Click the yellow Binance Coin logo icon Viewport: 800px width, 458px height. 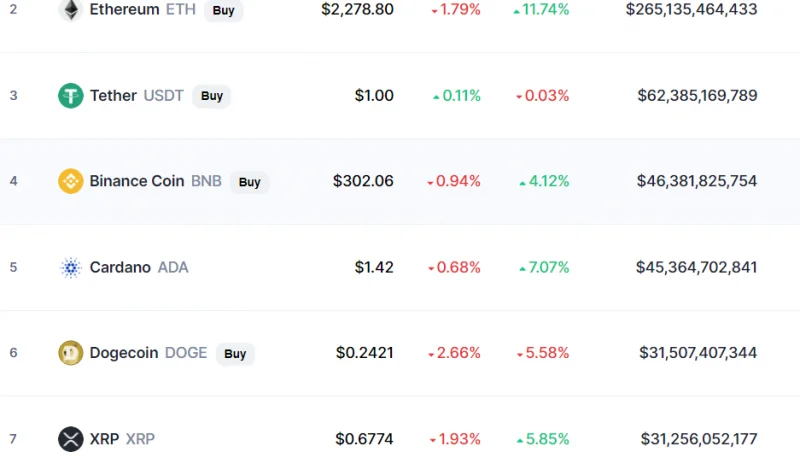(71, 181)
